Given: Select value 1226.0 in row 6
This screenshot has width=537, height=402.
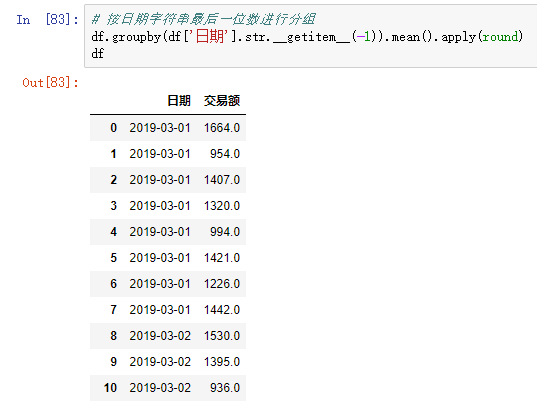Looking at the screenshot, I should click(222, 284).
